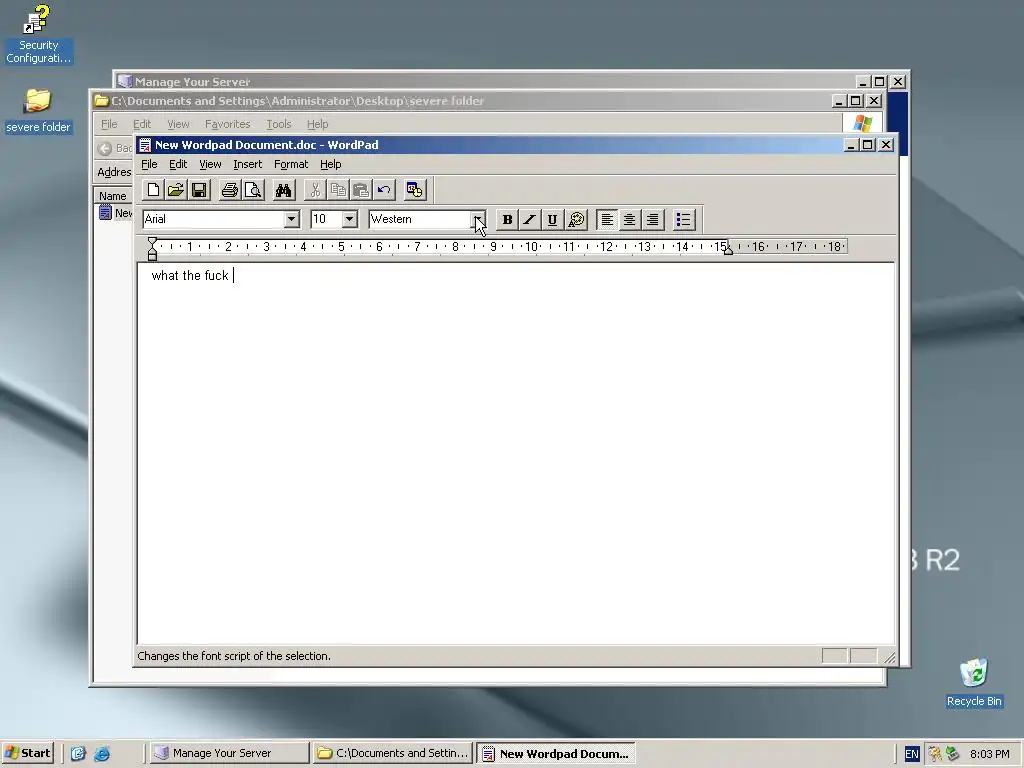
Task: Toggle Bold formatting
Action: click(507, 219)
